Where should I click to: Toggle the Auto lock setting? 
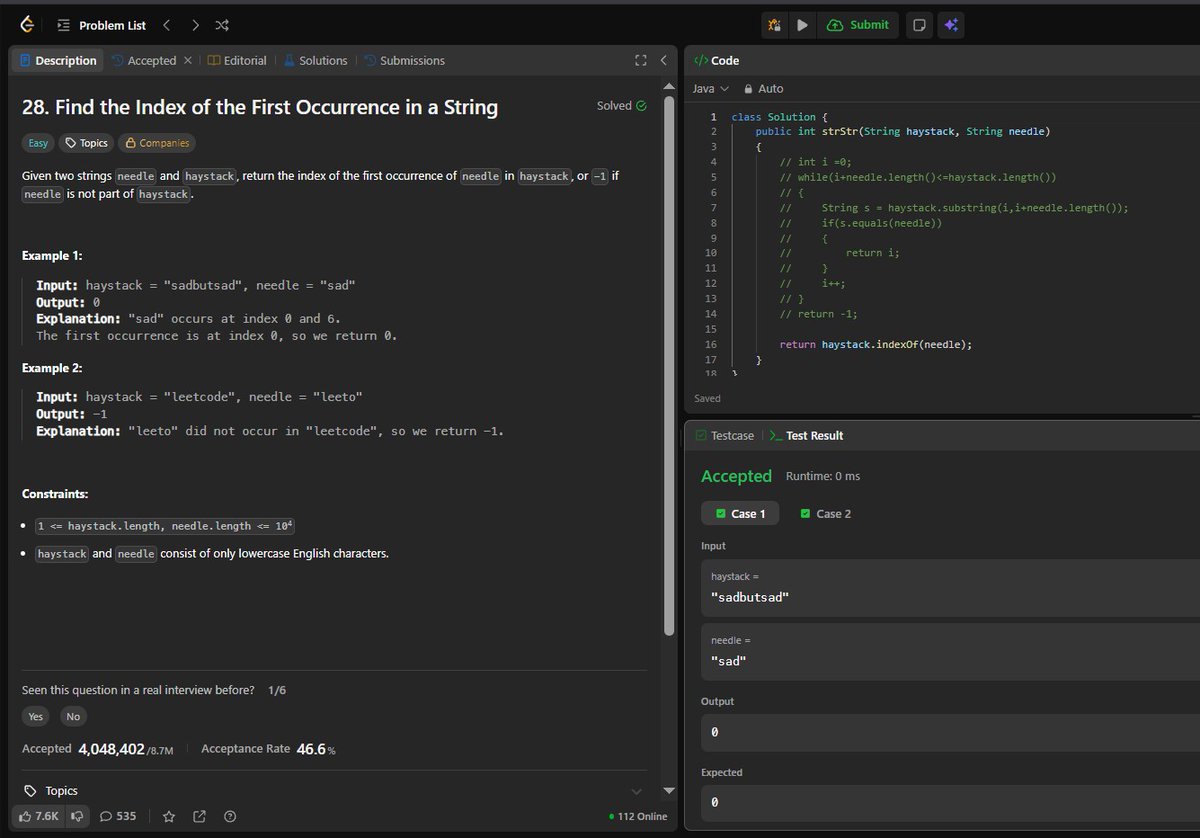763,89
